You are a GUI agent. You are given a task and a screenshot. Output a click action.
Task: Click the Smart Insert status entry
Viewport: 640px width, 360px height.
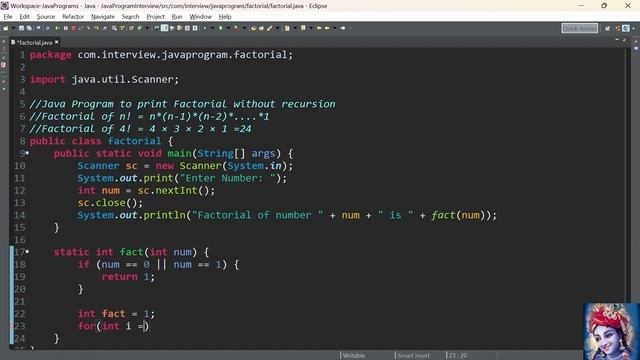pyautogui.click(x=413, y=356)
